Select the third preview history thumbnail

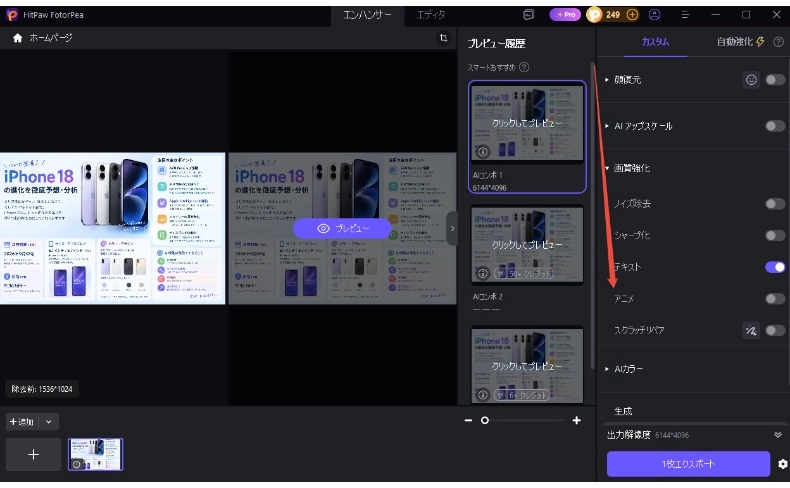pos(527,365)
